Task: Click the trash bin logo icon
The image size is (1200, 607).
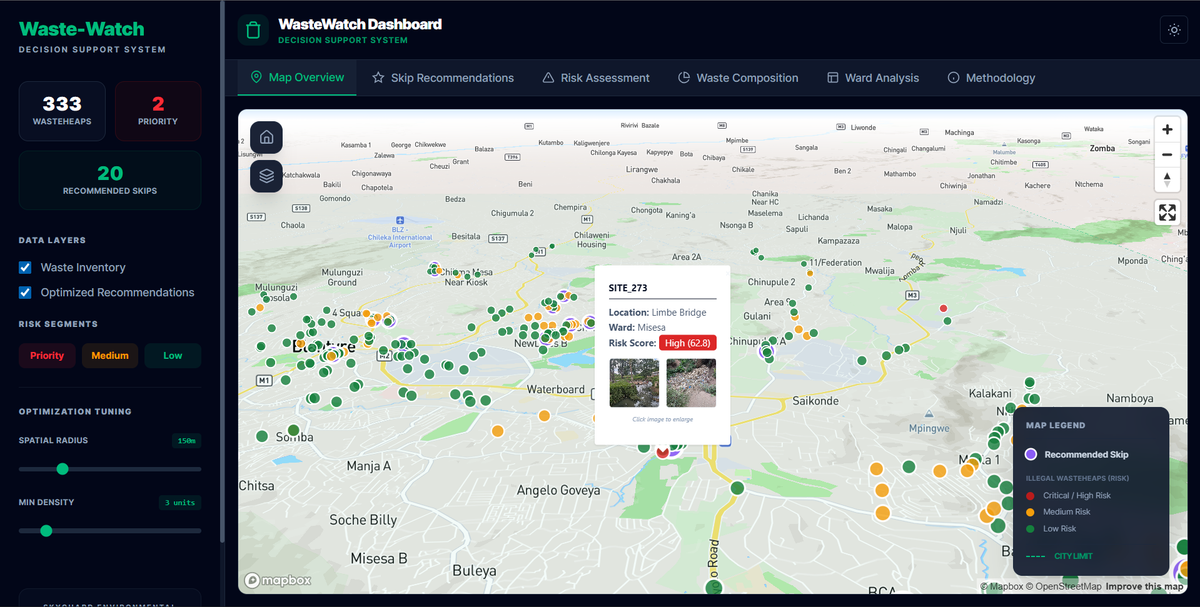Action: (x=254, y=30)
